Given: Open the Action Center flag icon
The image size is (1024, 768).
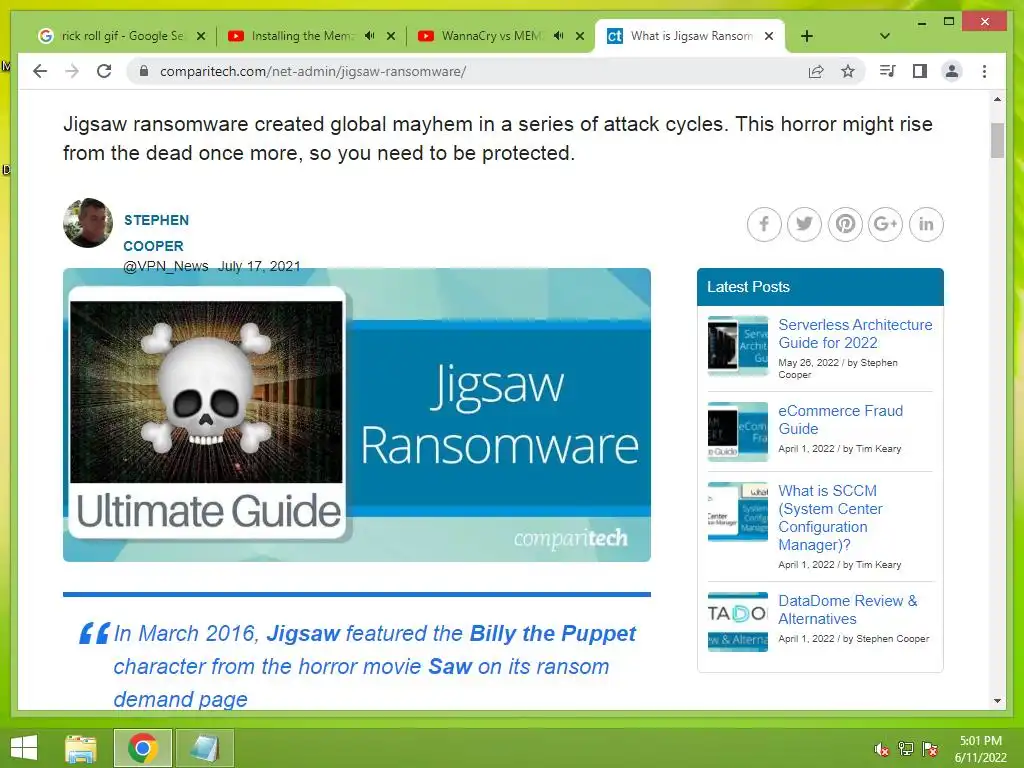Looking at the screenshot, I should pos(930,749).
